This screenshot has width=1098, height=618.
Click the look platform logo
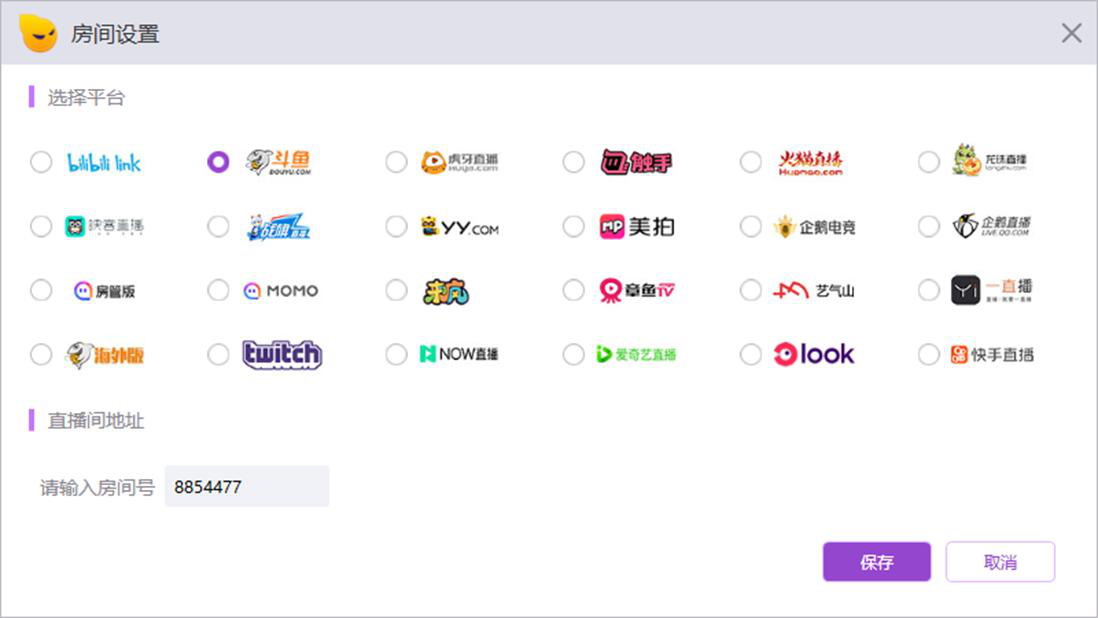814,354
